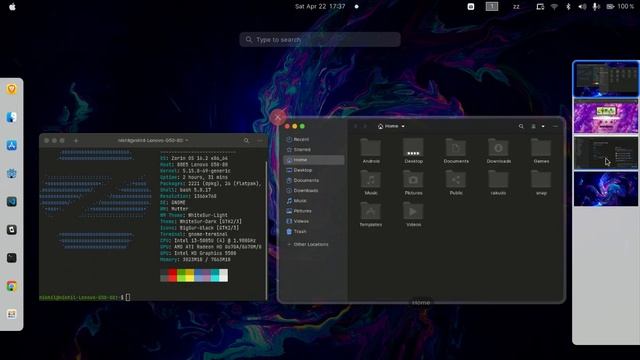This screenshot has height=360, width=640.
Task: Go back in Files navigation
Action: (356, 127)
